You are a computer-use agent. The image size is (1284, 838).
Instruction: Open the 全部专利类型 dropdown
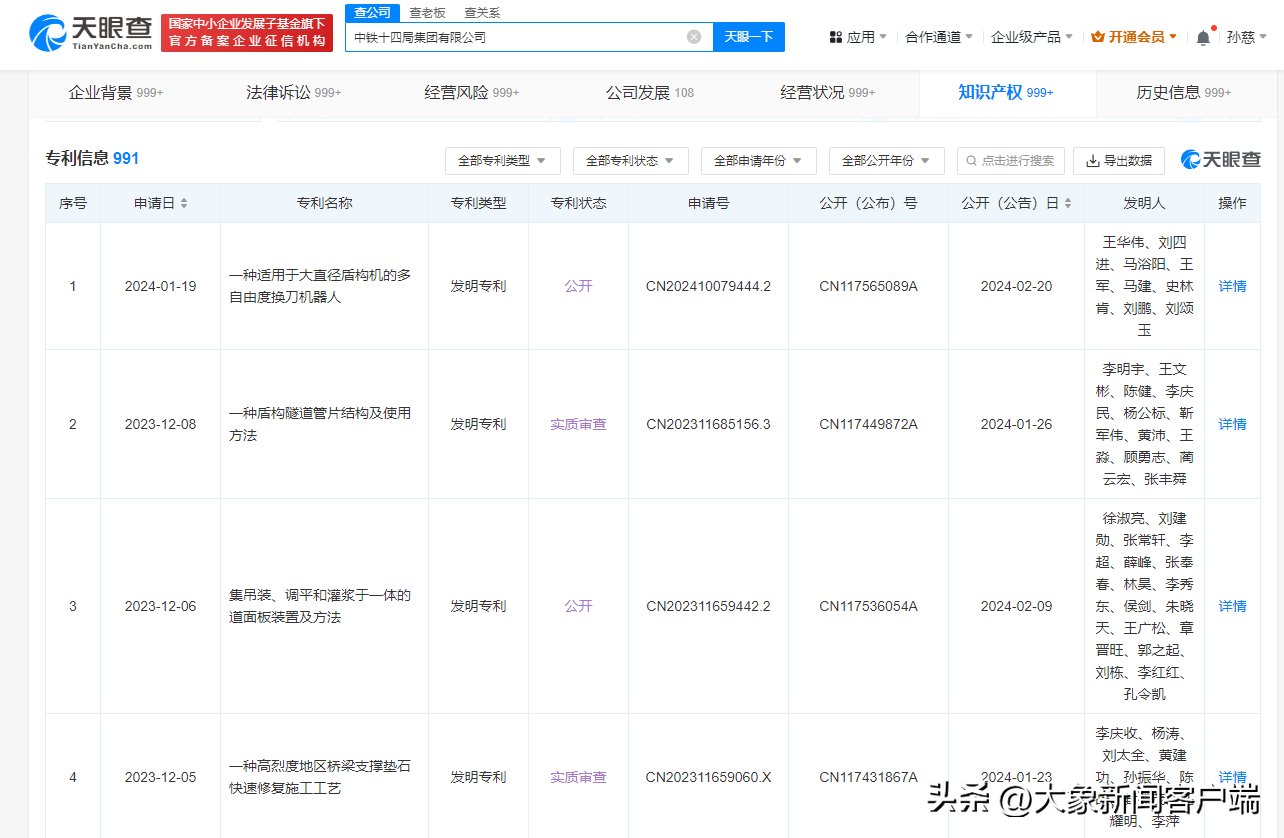coord(502,160)
